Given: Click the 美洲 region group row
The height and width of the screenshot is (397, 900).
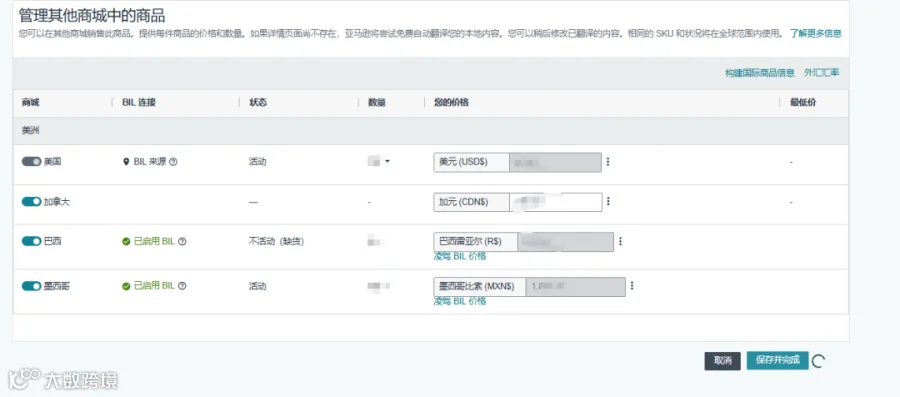Looking at the screenshot, I should [x=430, y=131].
